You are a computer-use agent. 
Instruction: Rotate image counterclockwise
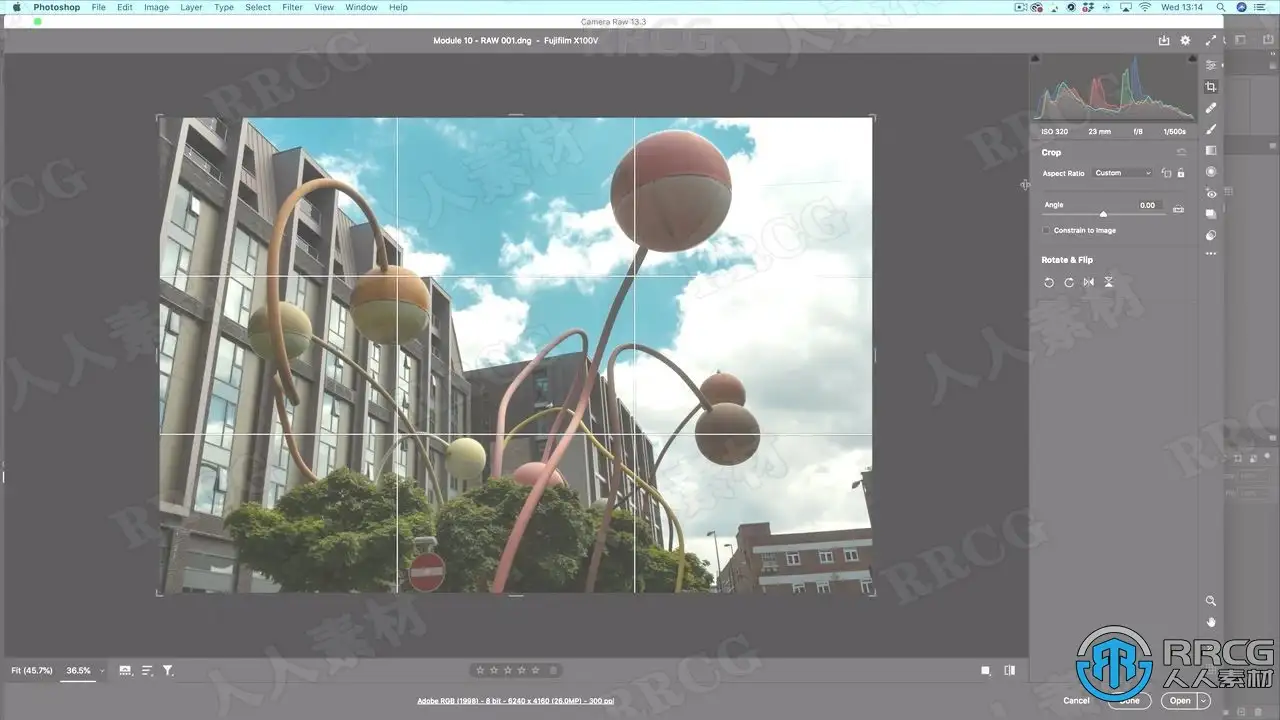point(1049,283)
